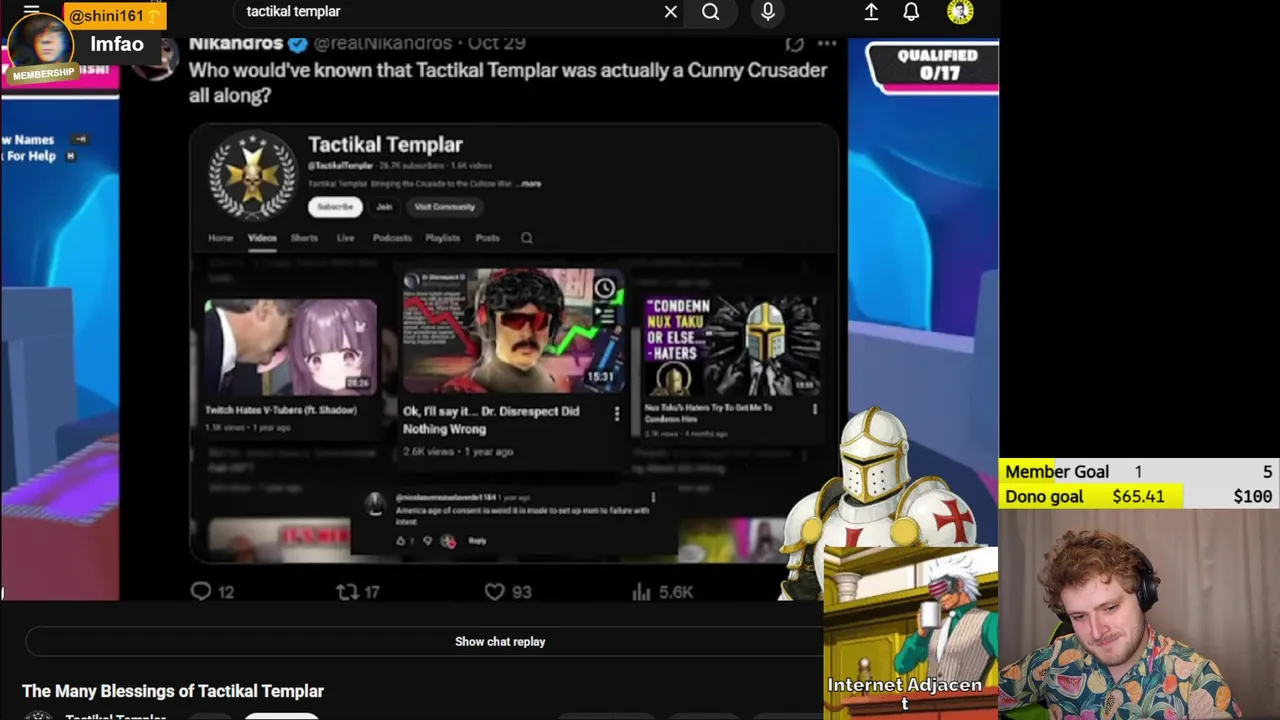The width and height of the screenshot is (1280, 720).
Task: Click the @realNikandros handle
Action: (x=385, y=44)
